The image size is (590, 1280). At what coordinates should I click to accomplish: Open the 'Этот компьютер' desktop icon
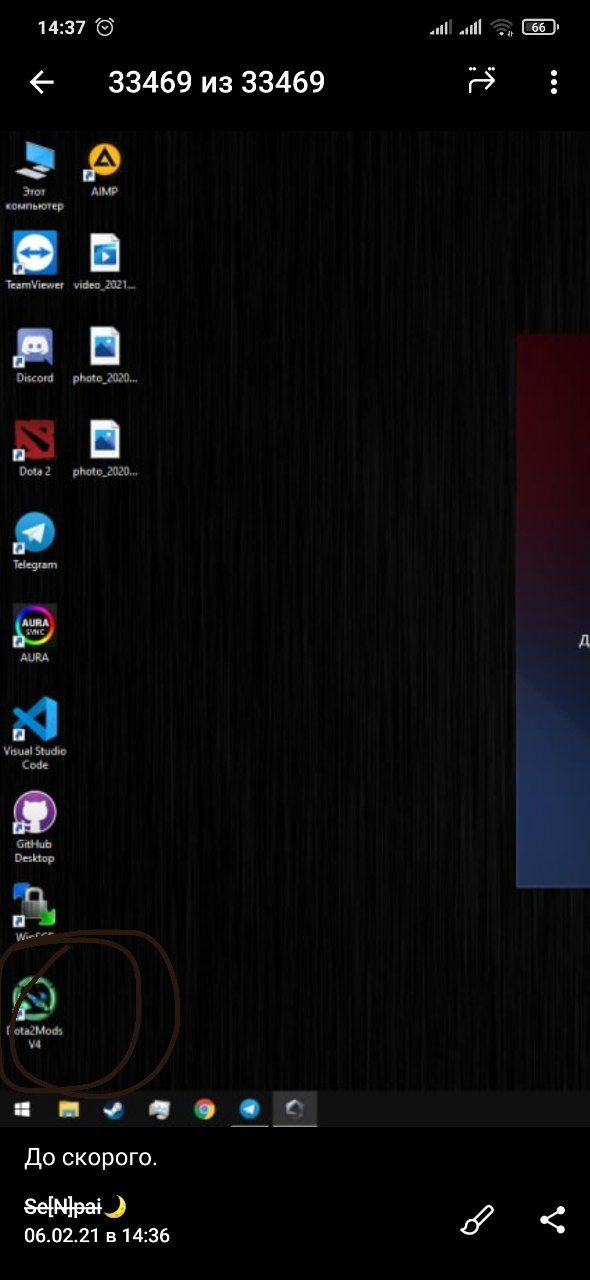coord(35,175)
